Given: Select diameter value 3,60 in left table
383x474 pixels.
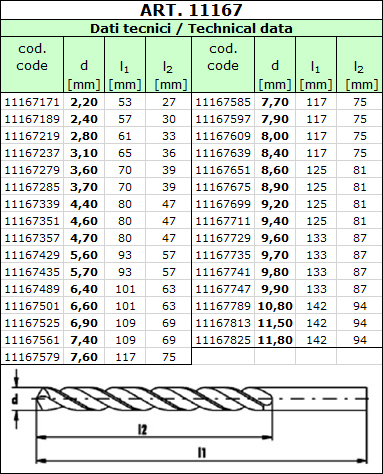Looking at the screenshot, I should (84, 170).
